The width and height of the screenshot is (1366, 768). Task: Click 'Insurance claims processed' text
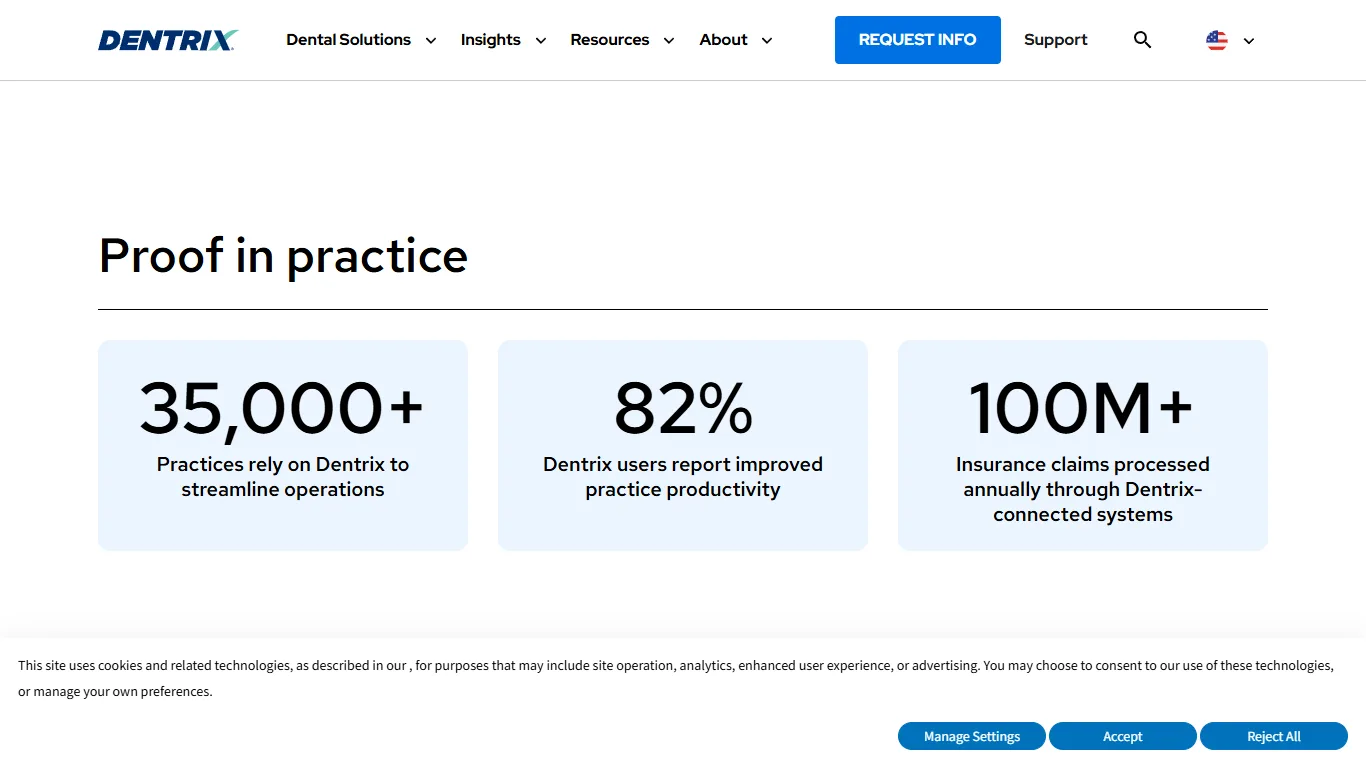[x=1083, y=489]
